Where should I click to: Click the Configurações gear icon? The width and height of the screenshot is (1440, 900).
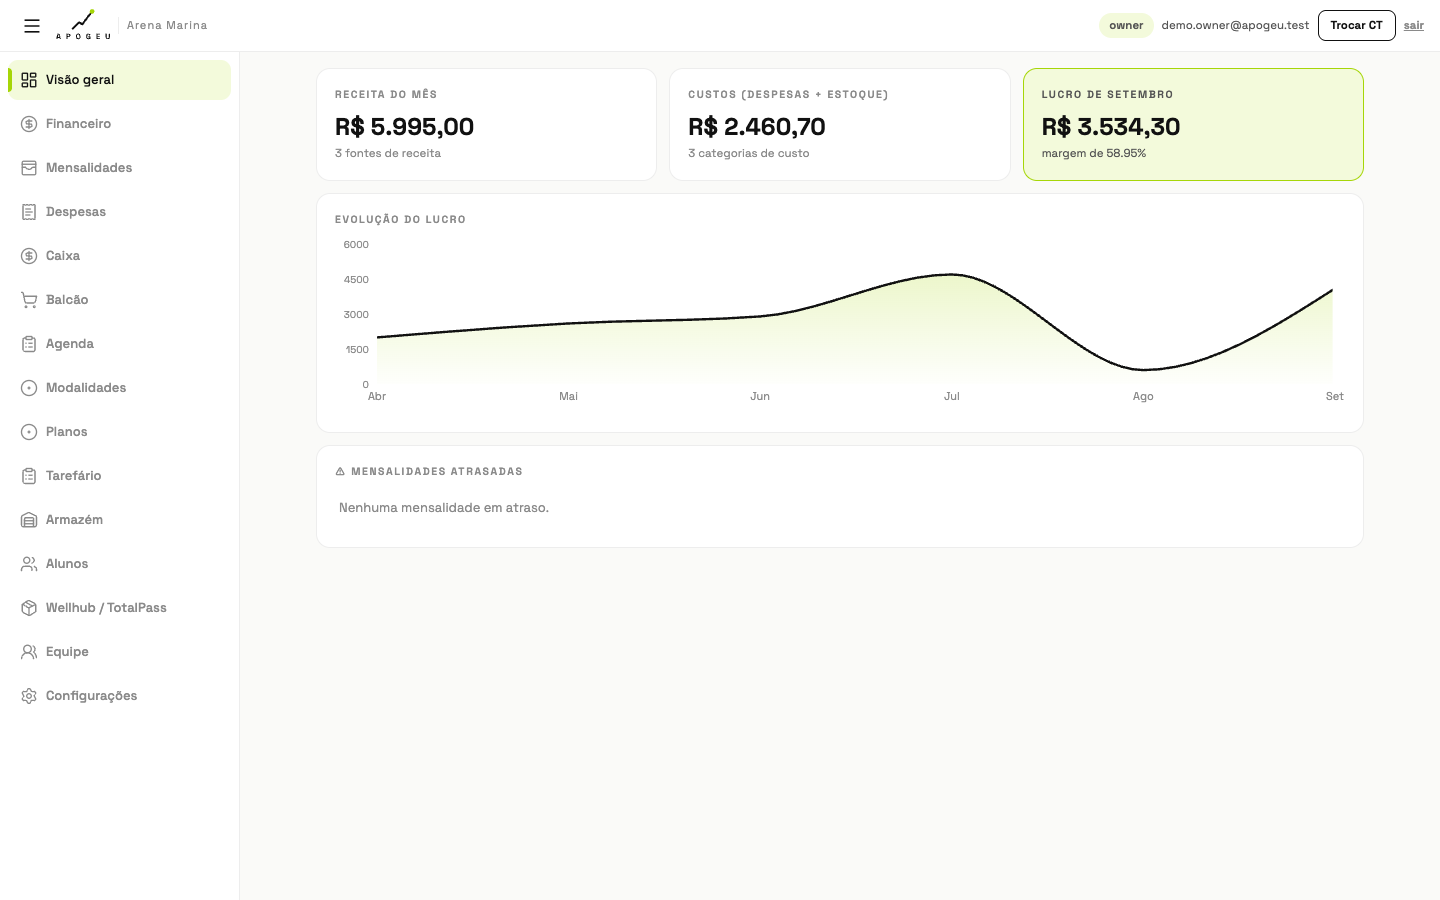[29, 696]
